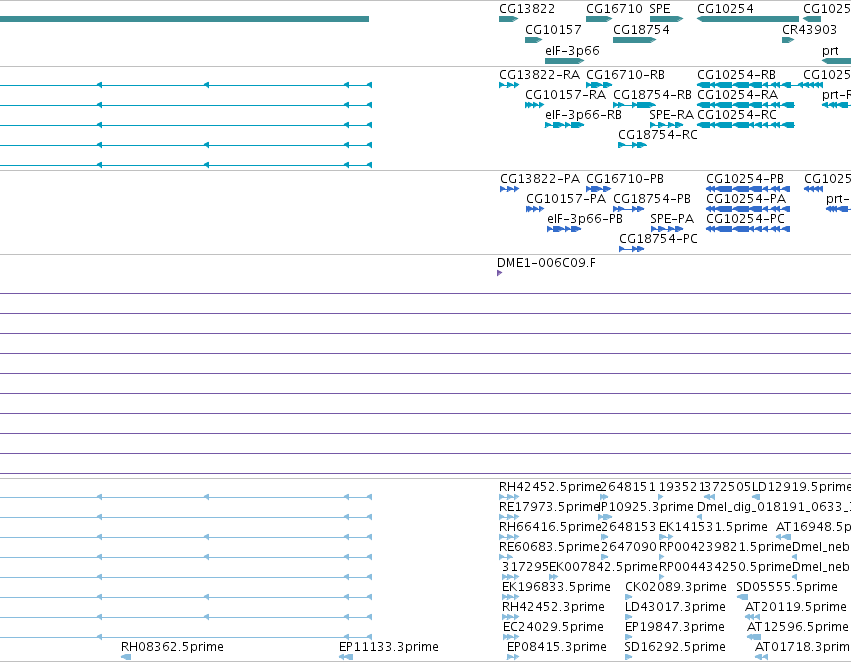The height and width of the screenshot is (662, 851).
Task: Select transcript CG13822-RA
Action: click(x=539, y=75)
